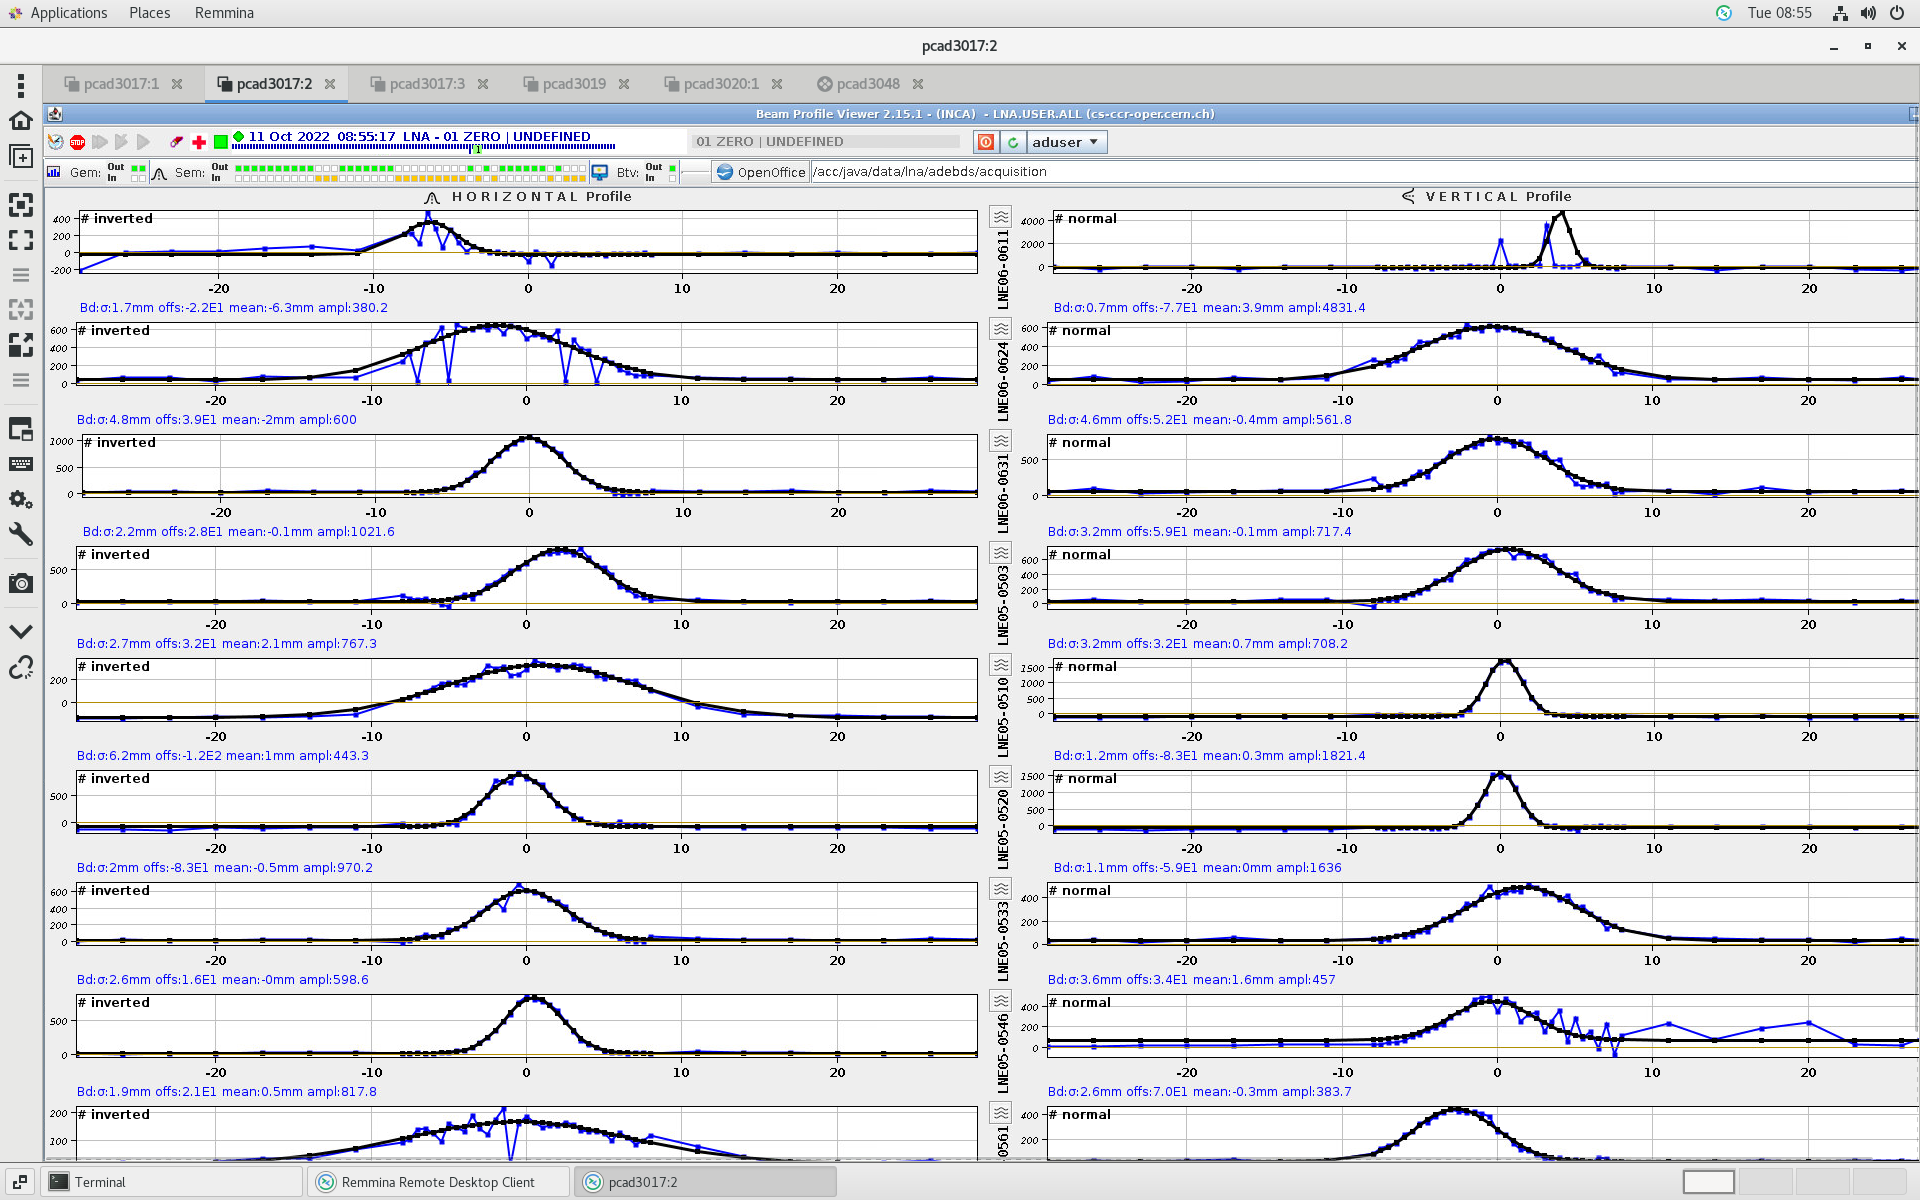Toggle the first Sem Out green box
This screenshot has height=1200, width=1920.
pos(239,168)
